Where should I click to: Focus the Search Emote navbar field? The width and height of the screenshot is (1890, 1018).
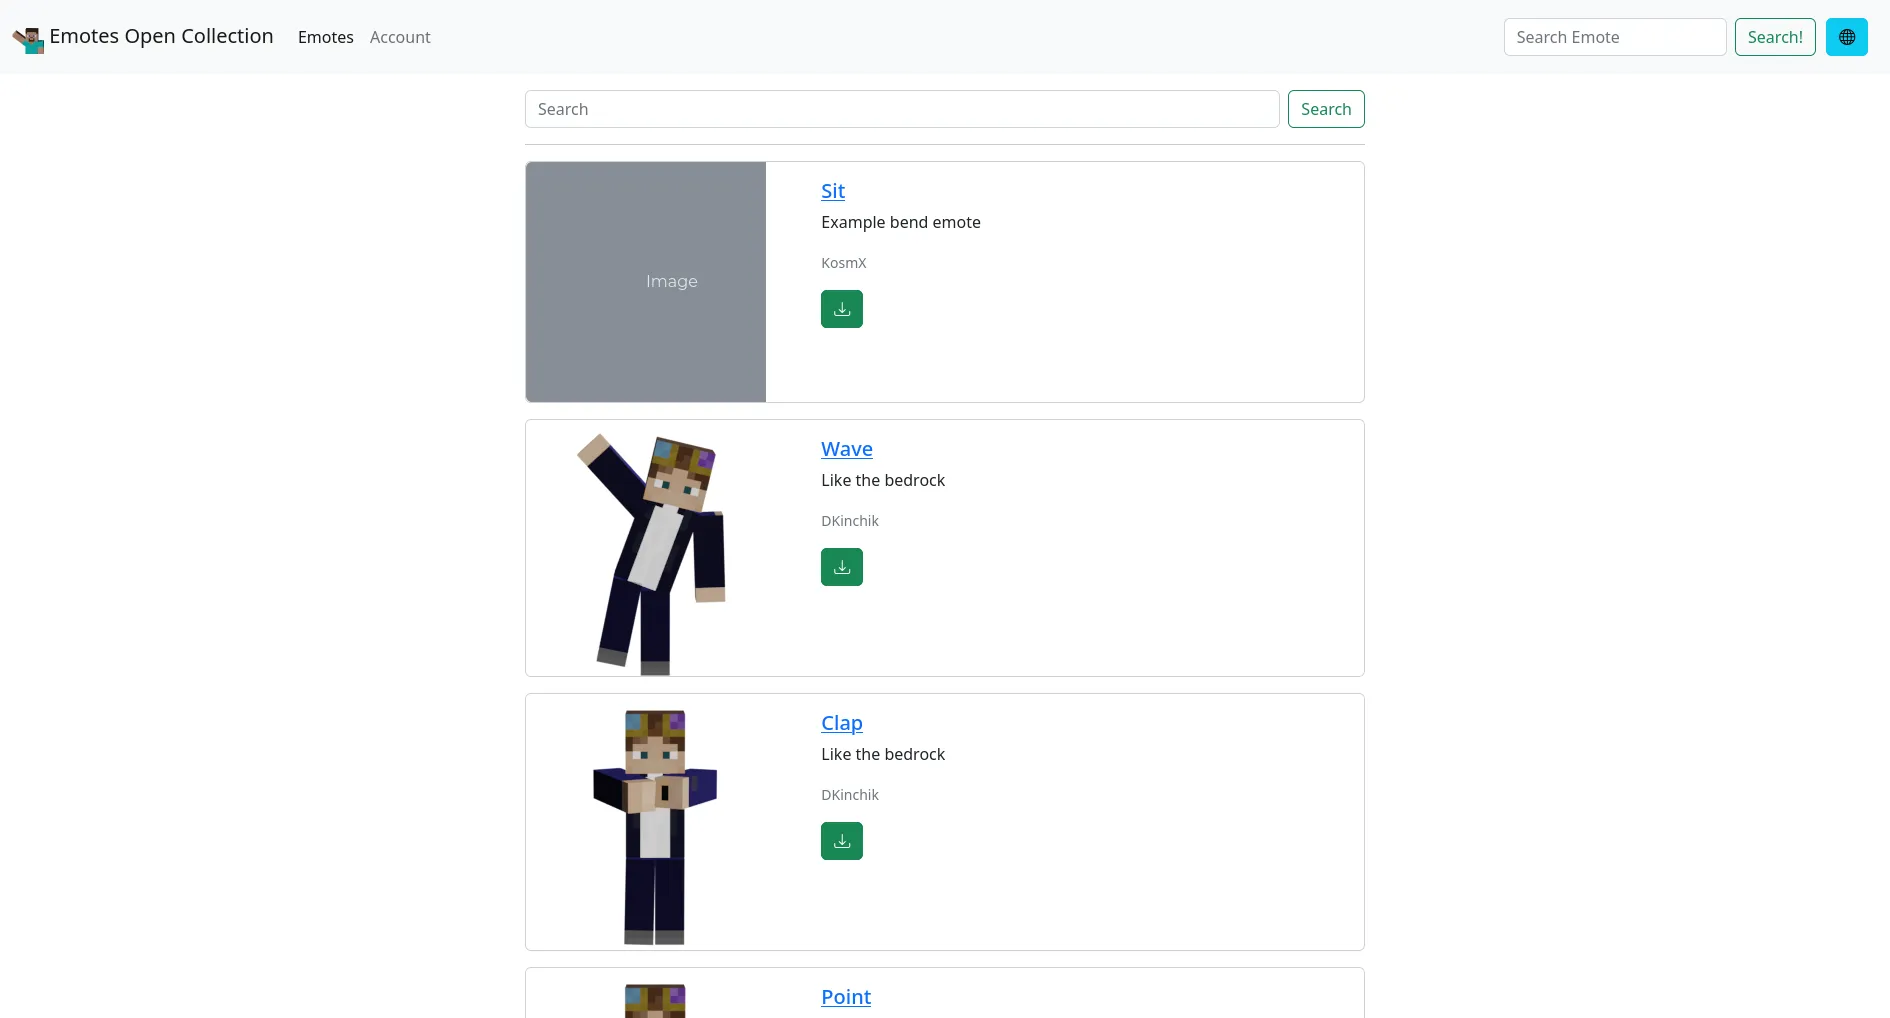[1615, 37]
